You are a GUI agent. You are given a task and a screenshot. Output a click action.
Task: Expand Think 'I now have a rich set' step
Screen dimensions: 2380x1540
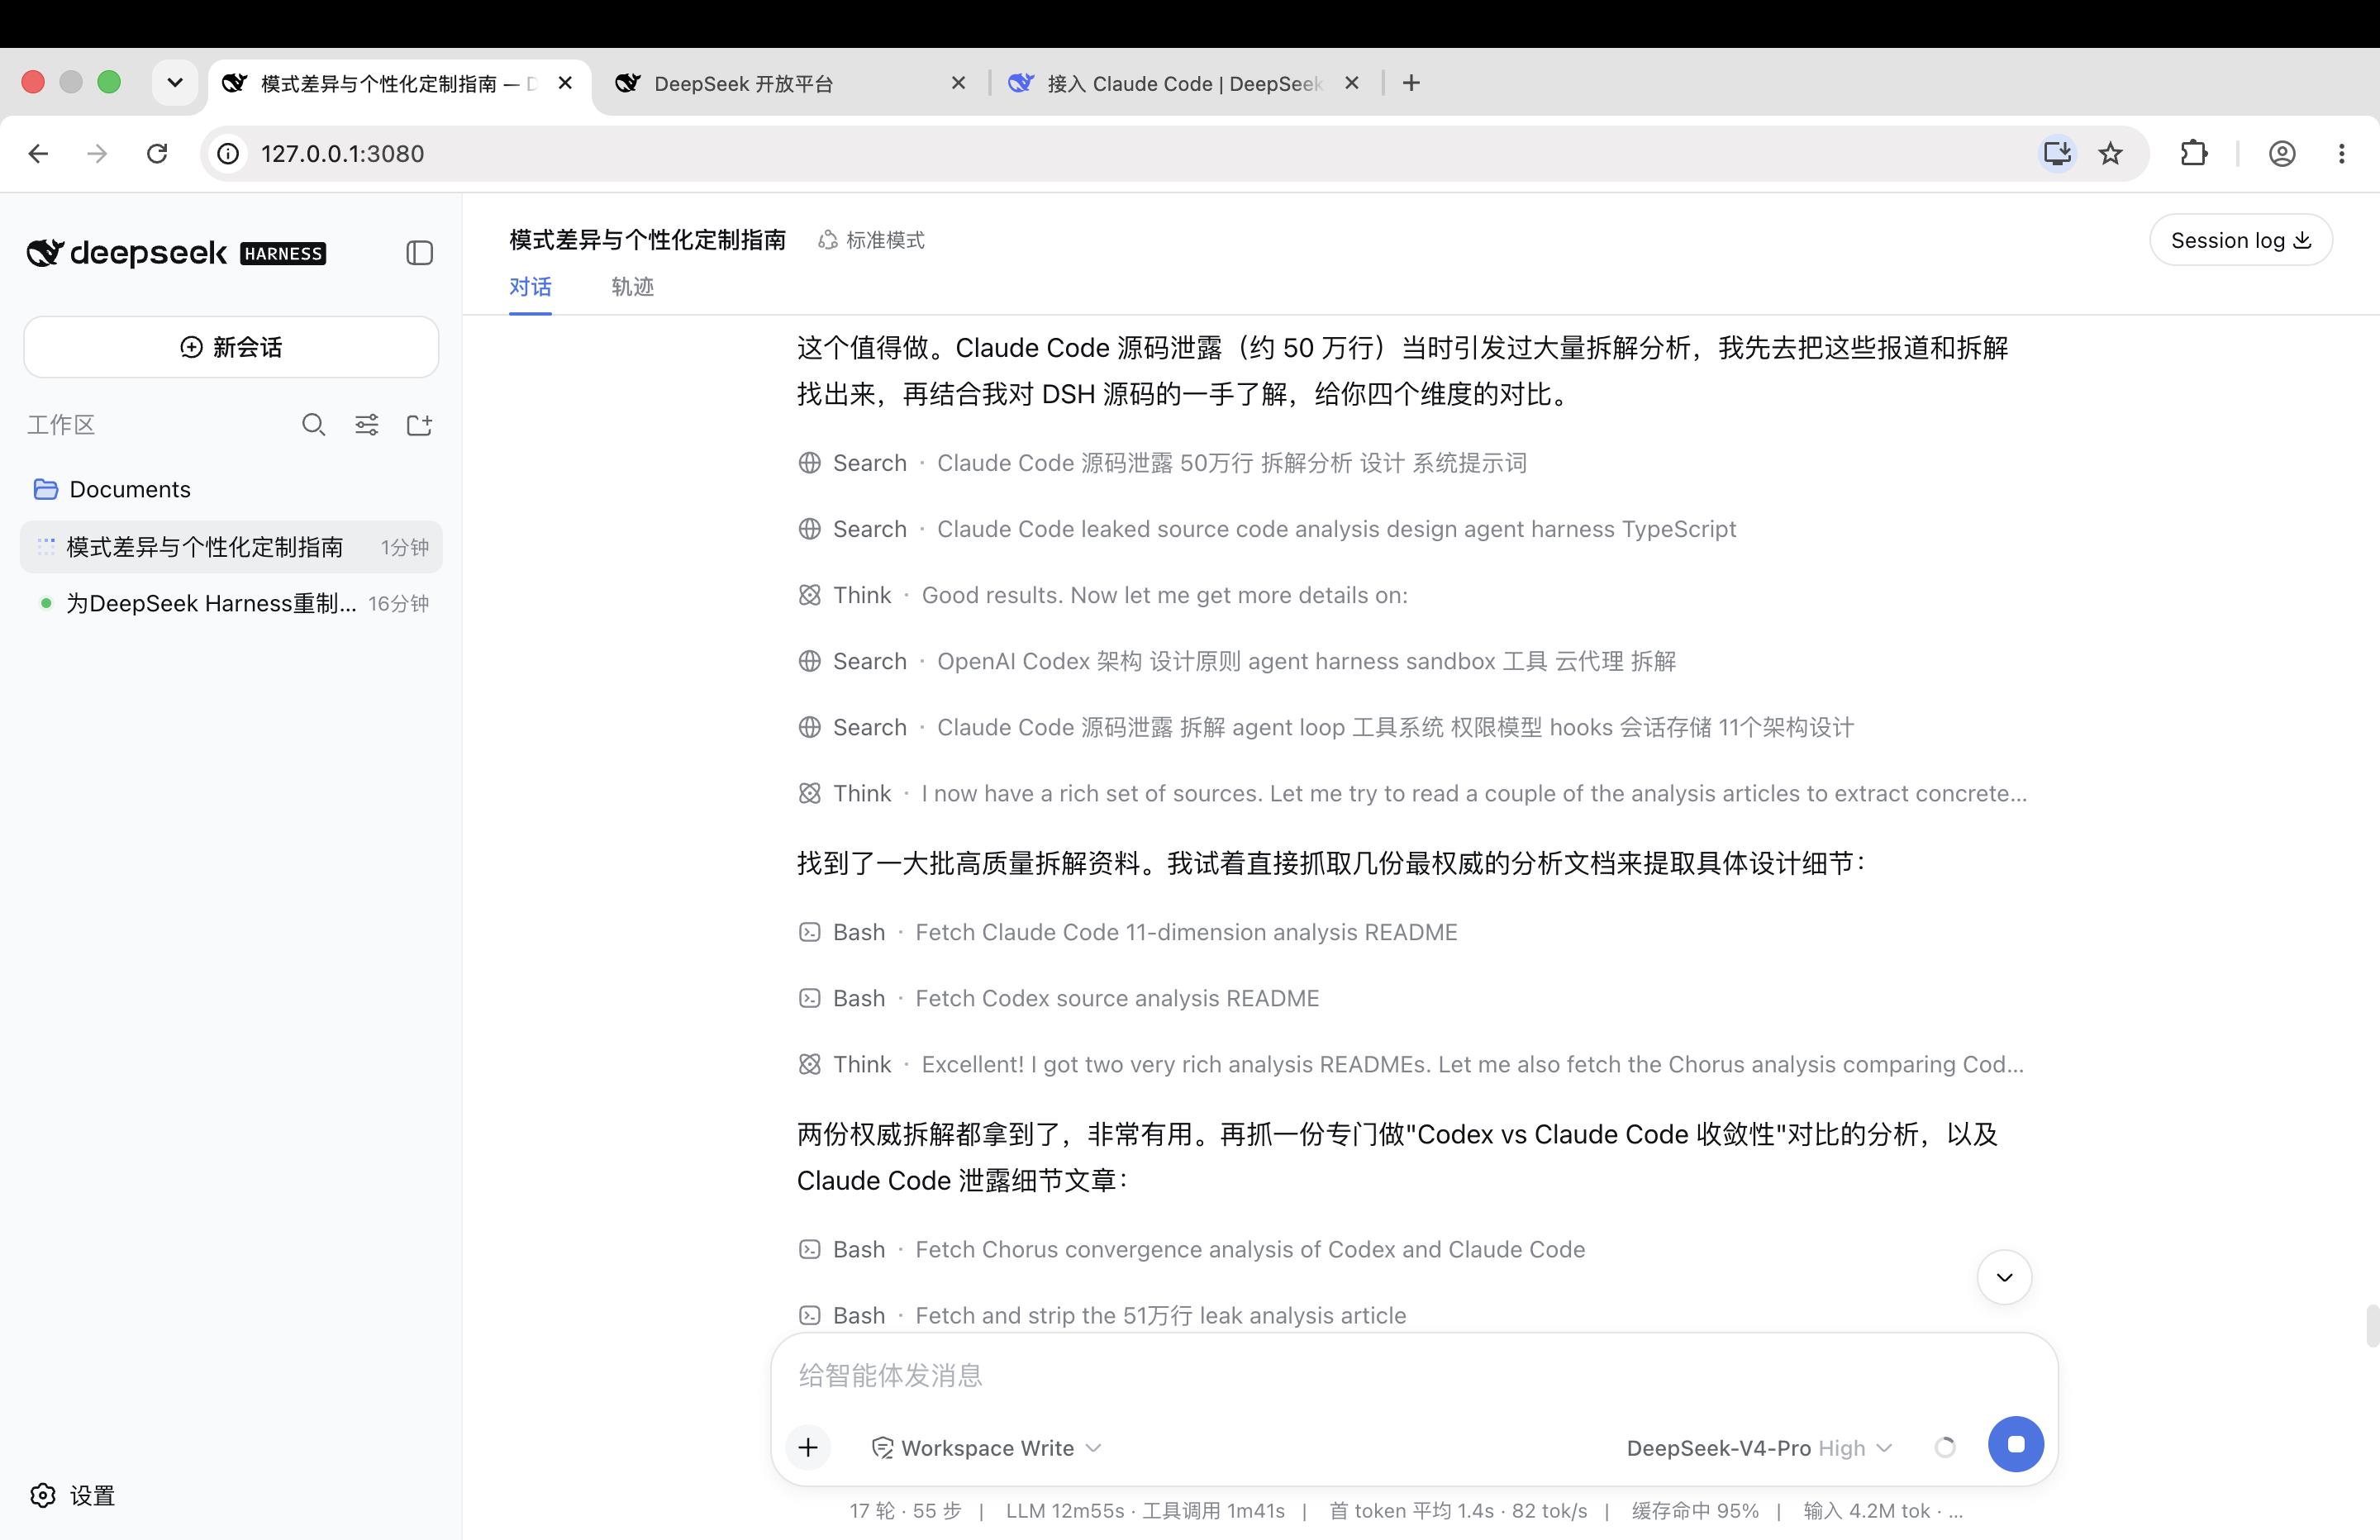pyautogui.click(x=1412, y=793)
